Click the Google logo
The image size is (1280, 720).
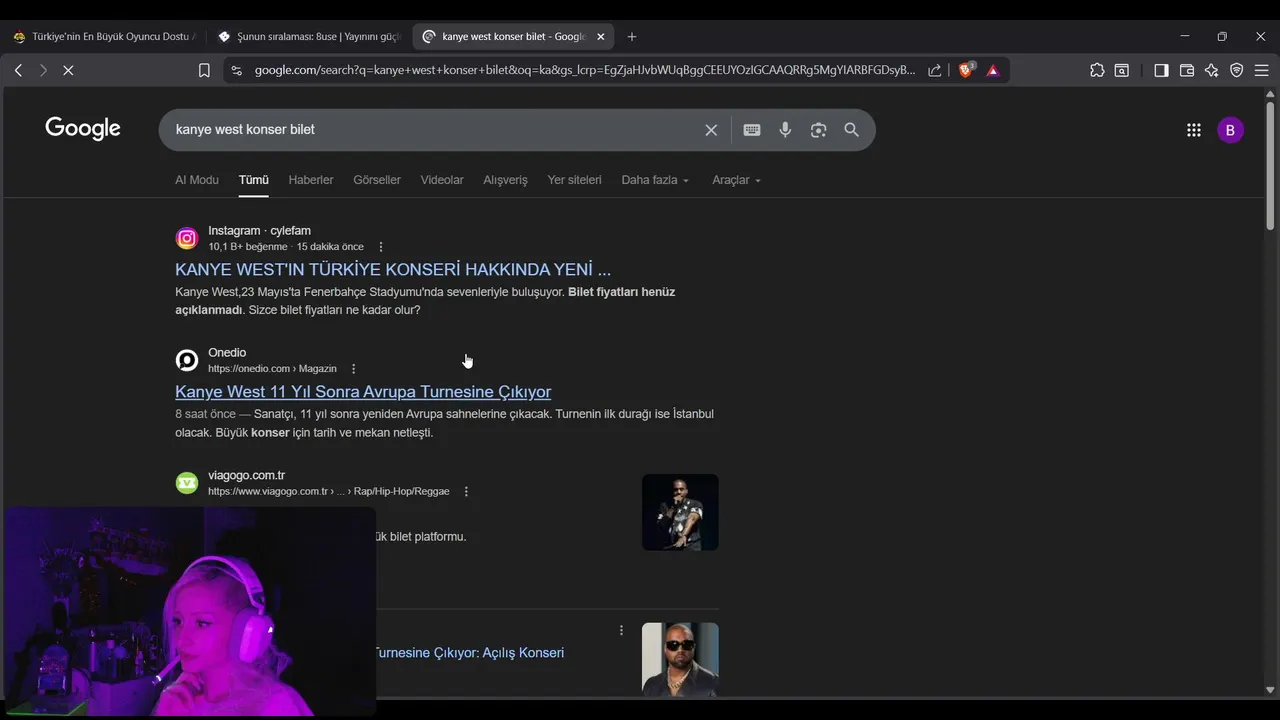(83, 128)
